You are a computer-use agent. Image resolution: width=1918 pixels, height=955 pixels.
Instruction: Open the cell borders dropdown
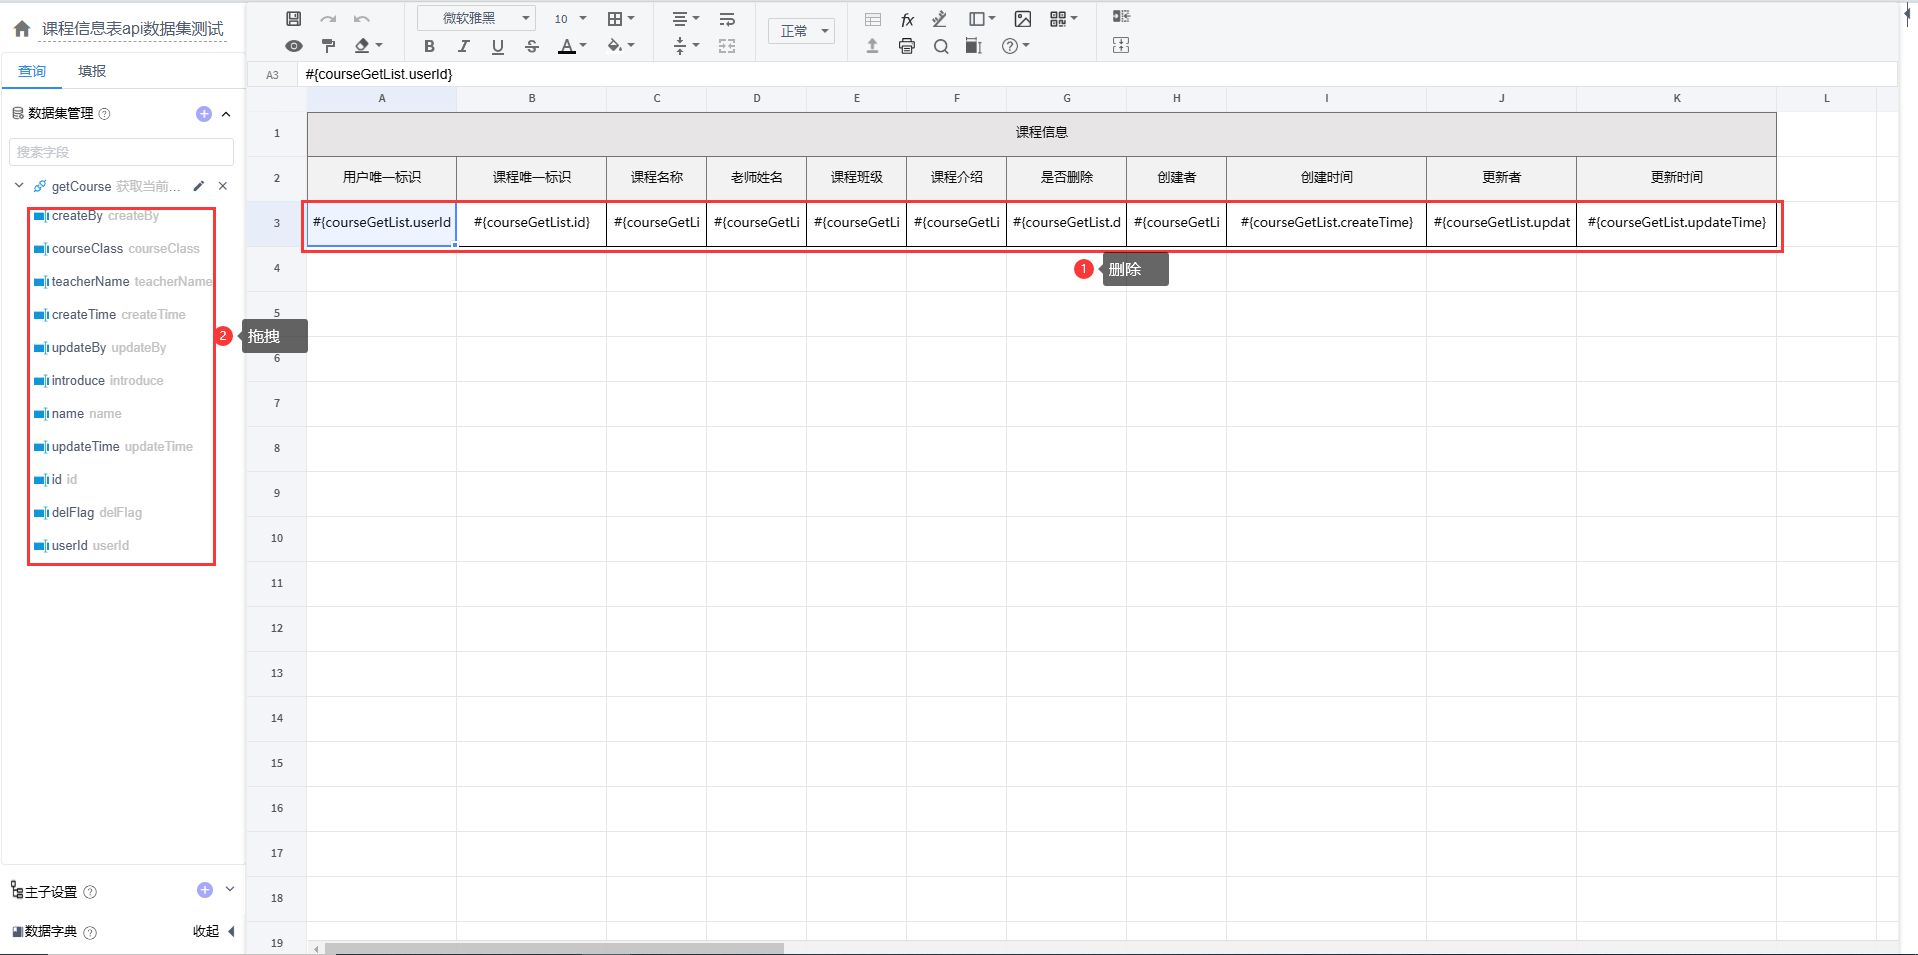click(621, 19)
